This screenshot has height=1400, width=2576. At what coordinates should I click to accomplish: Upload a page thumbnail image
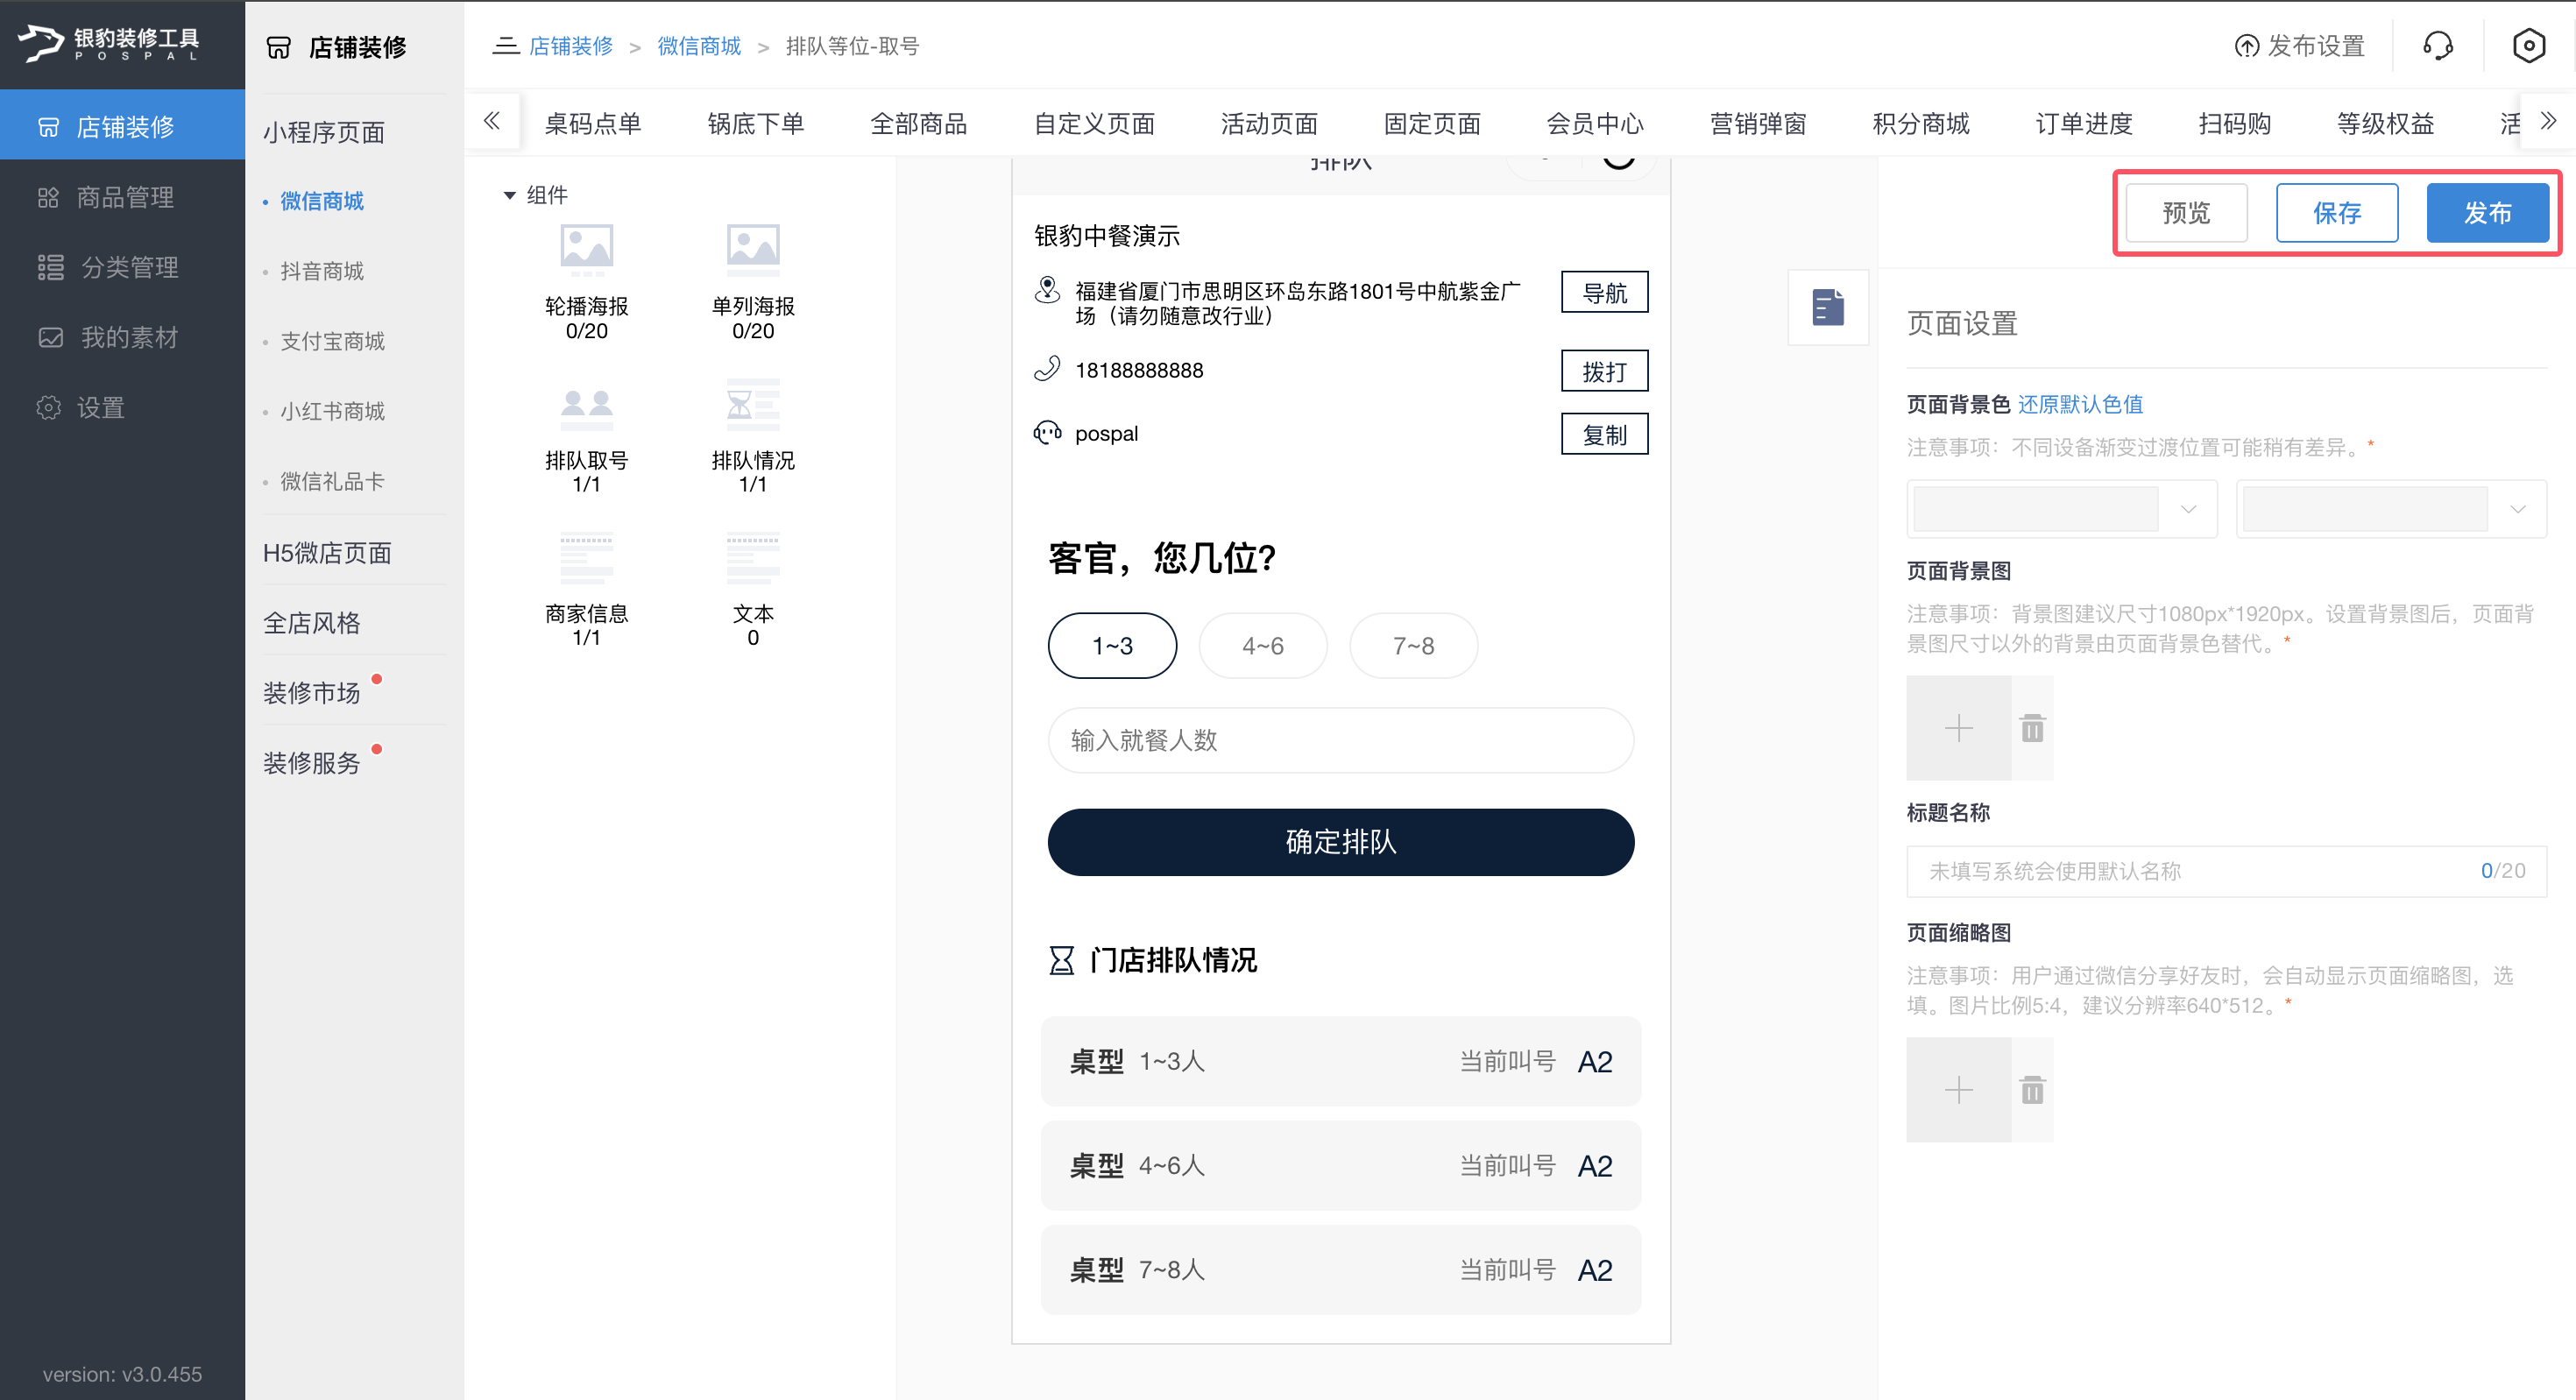click(1958, 1089)
